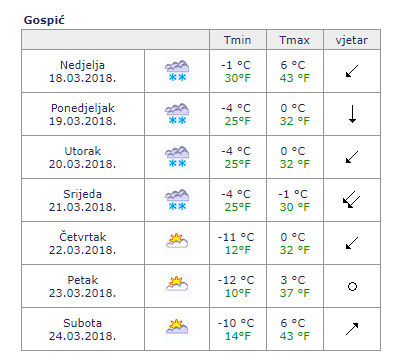Screen dimensions: 397x363
Task: Click the vjetar column header
Action: tap(352, 40)
